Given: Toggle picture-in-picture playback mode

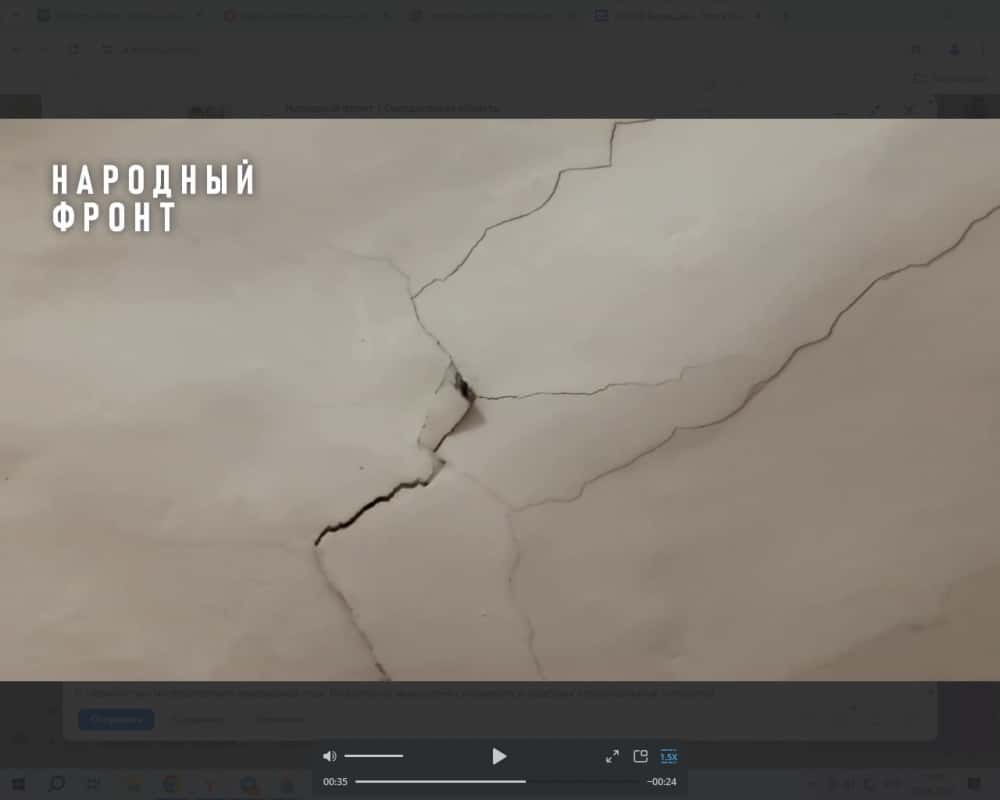Looking at the screenshot, I should (x=642, y=756).
